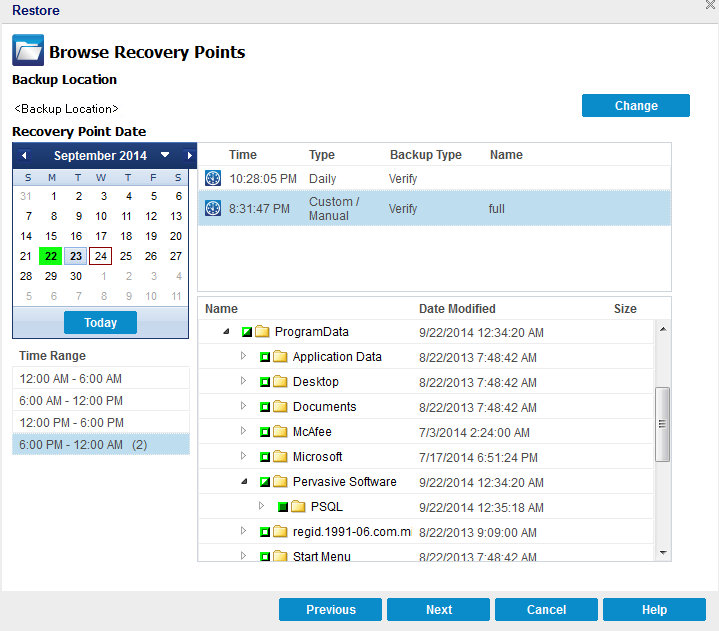Go to previous month in calendar
This screenshot has height=631, width=719.
click(x=24, y=156)
